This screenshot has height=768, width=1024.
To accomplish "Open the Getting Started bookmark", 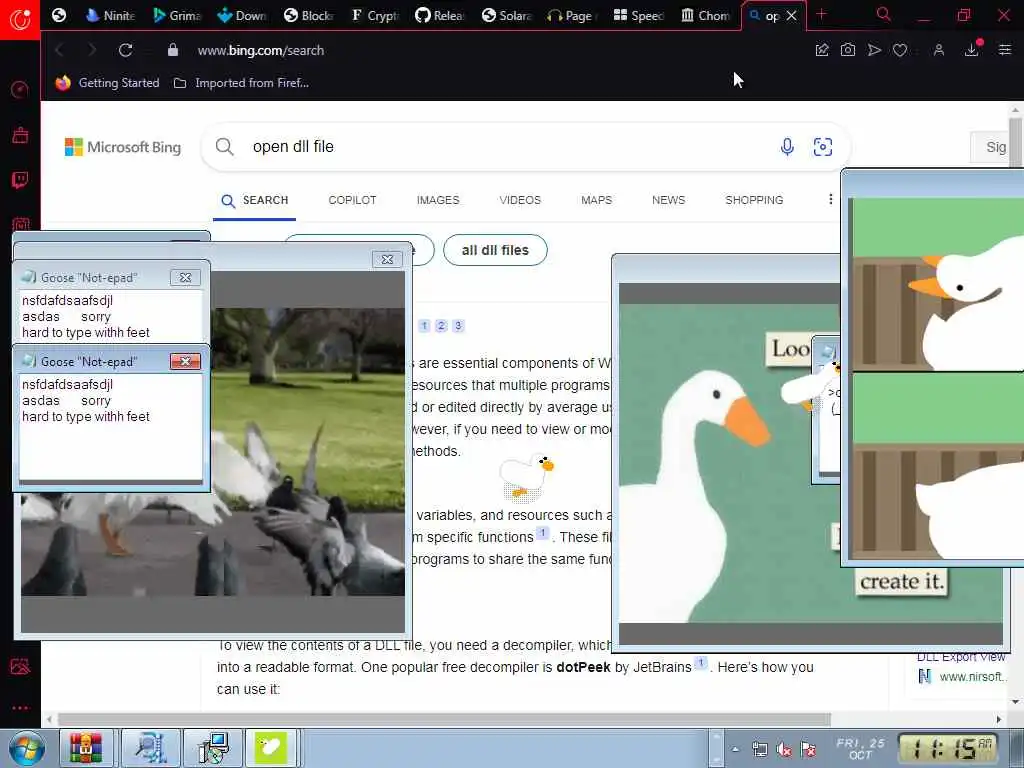I will click(x=107, y=83).
